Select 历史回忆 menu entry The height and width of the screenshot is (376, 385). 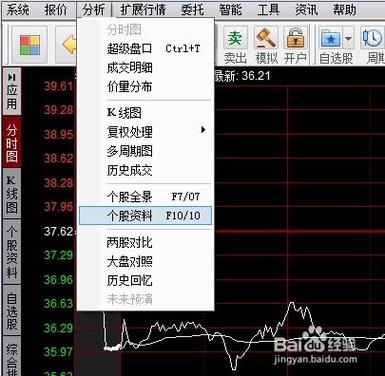coord(145,280)
